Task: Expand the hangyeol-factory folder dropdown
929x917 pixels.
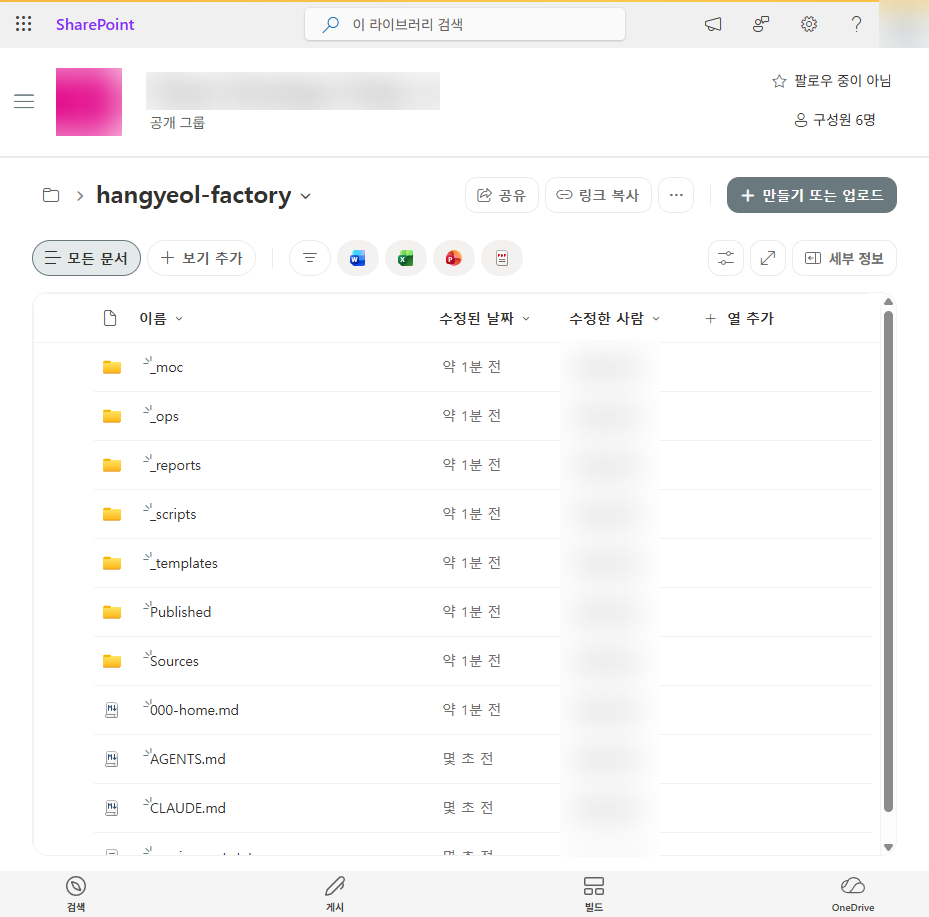Action: coord(306,196)
